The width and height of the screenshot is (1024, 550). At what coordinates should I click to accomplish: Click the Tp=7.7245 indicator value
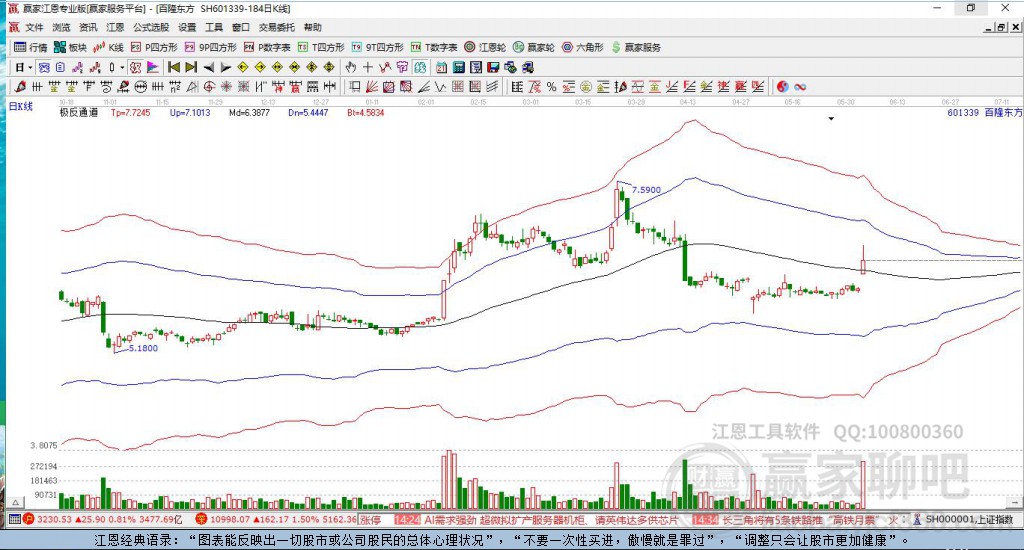(131, 112)
